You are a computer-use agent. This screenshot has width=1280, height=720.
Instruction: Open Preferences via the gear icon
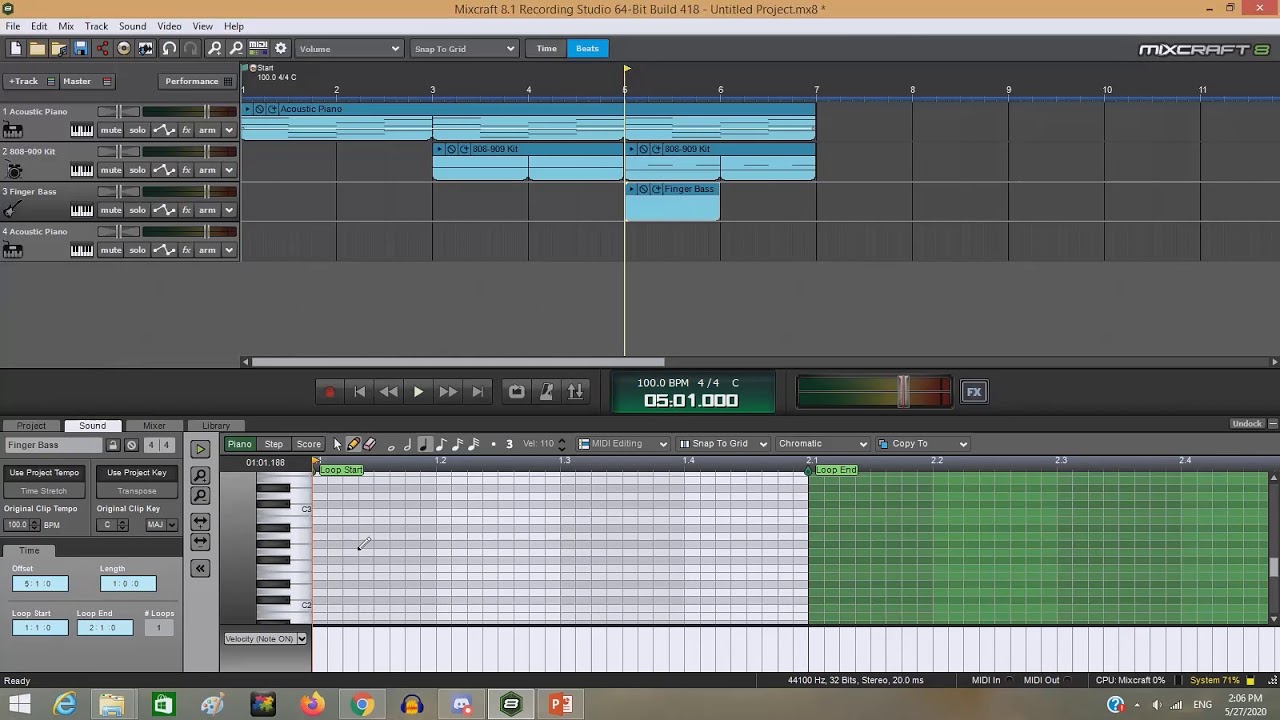click(x=281, y=48)
